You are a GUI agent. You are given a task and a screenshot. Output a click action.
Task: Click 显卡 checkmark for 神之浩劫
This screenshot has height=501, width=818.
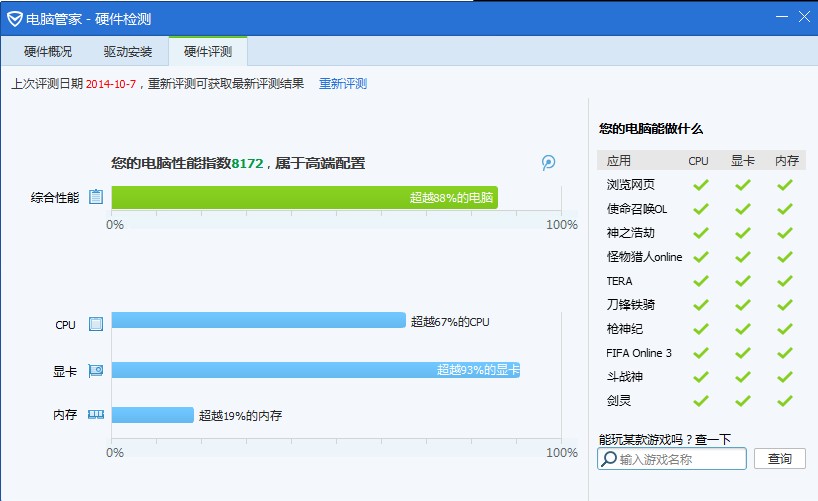click(743, 233)
